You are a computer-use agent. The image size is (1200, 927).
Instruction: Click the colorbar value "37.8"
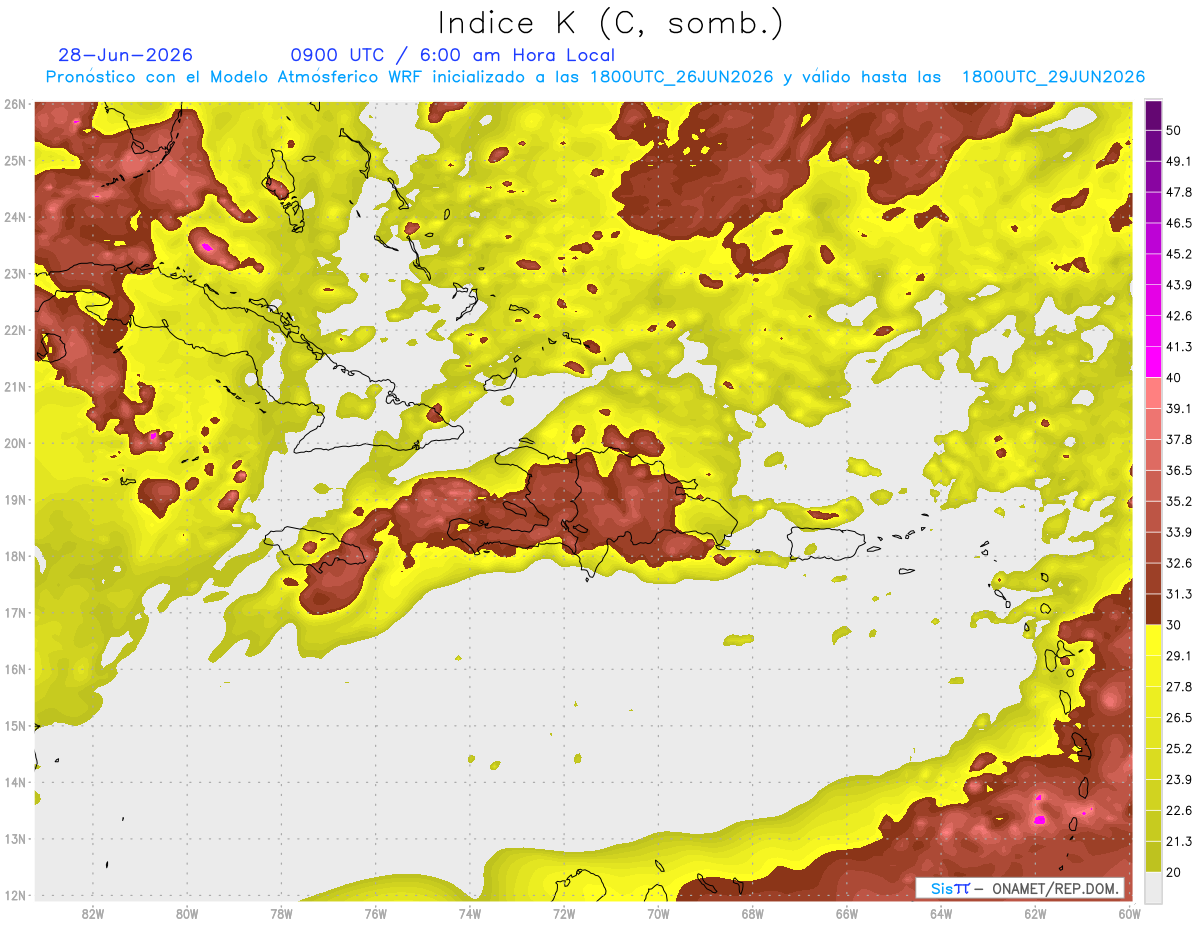[1179, 439]
